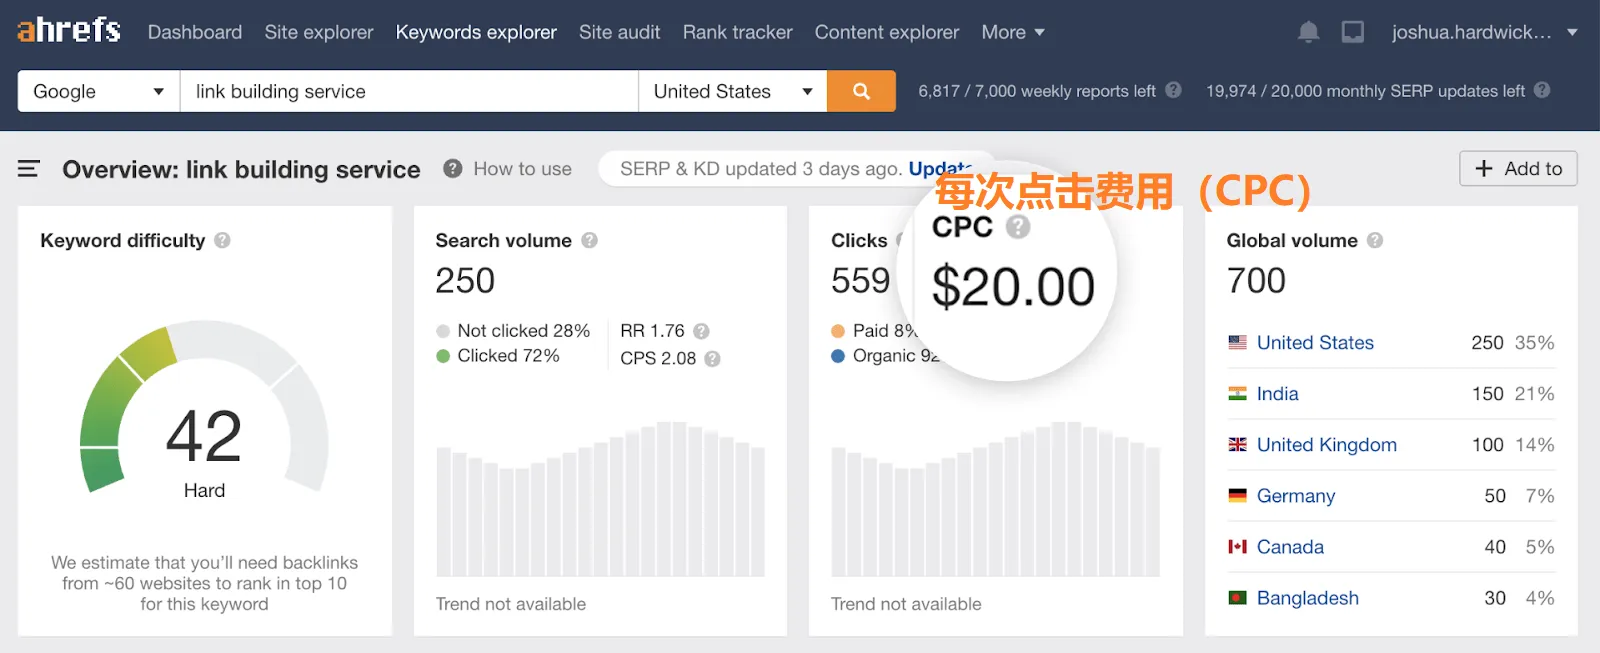Click the weekly reports help icon
Viewport: 1600px width, 653px height.
pos(1173,90)
